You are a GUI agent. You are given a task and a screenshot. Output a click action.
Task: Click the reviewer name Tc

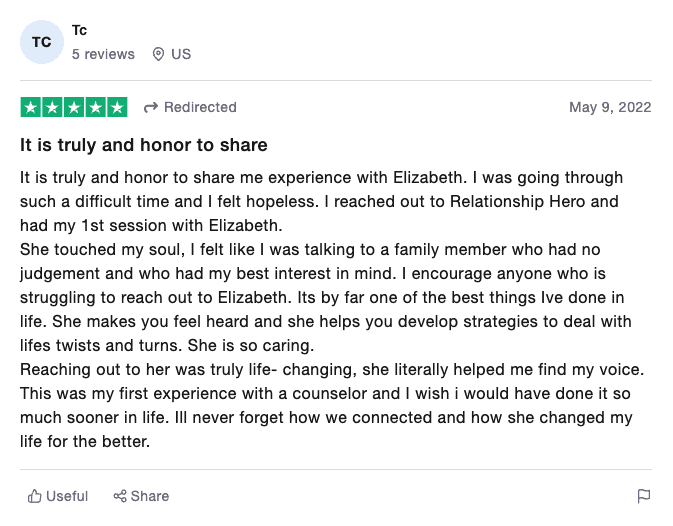[79, 30]
